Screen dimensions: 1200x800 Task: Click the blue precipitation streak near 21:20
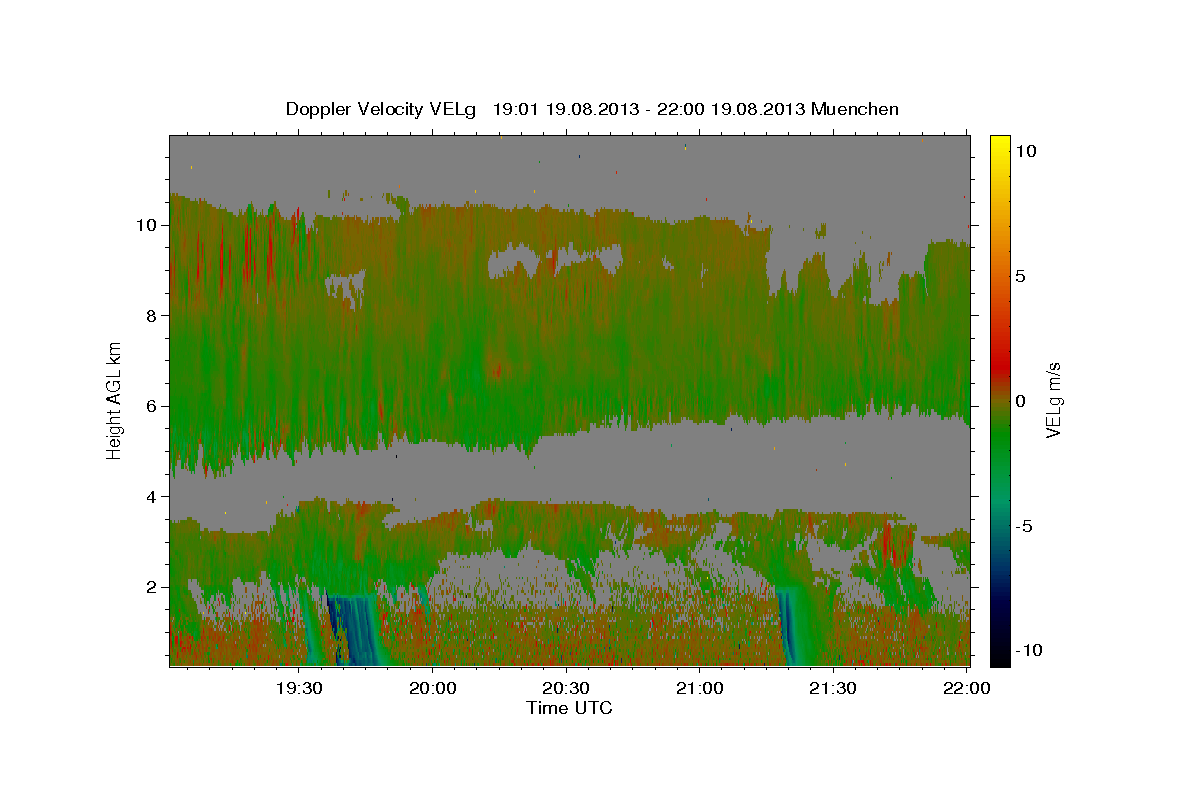(x=790, y=628)
